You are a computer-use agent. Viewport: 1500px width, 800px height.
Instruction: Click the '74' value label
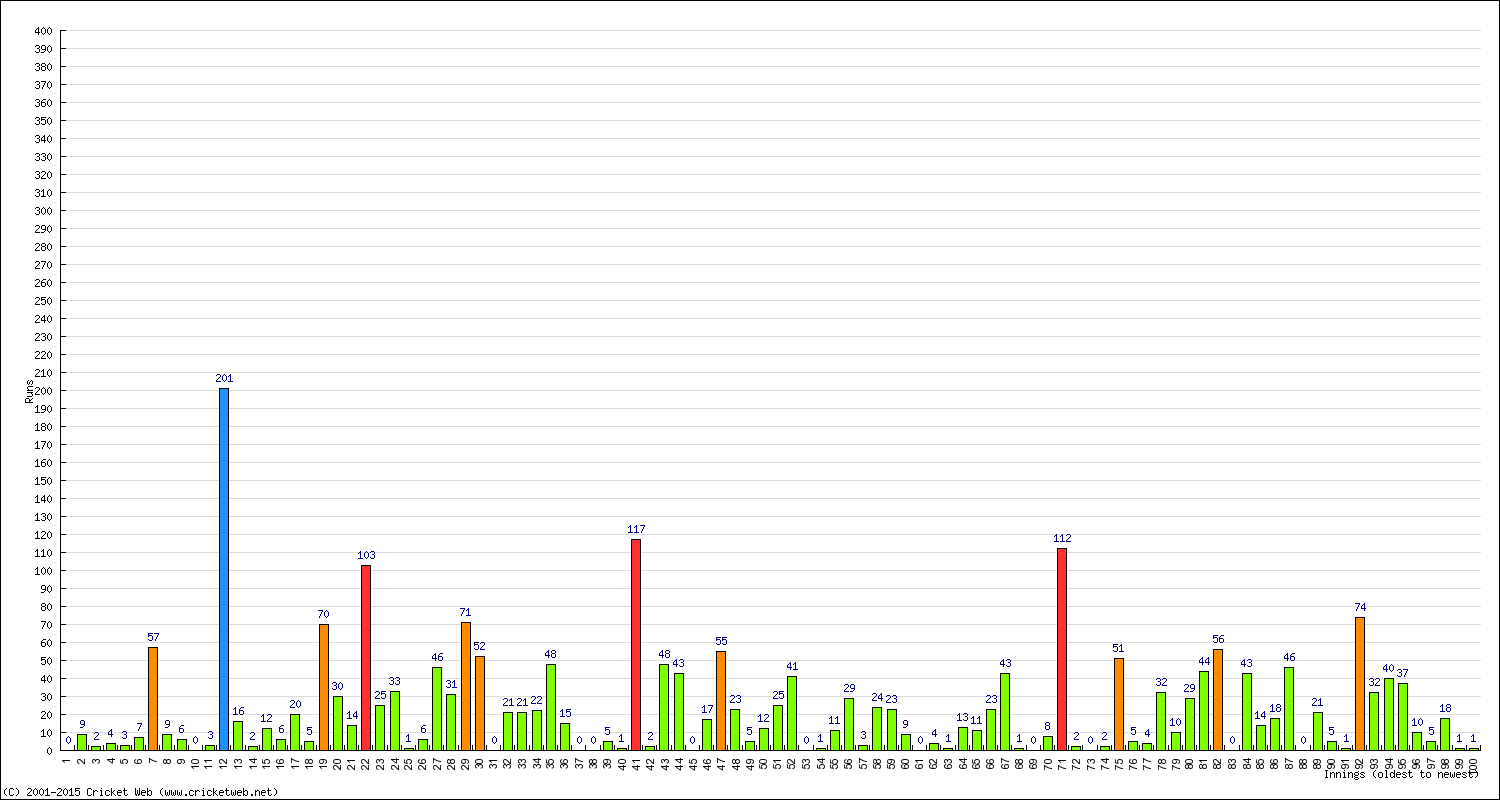1360,607
